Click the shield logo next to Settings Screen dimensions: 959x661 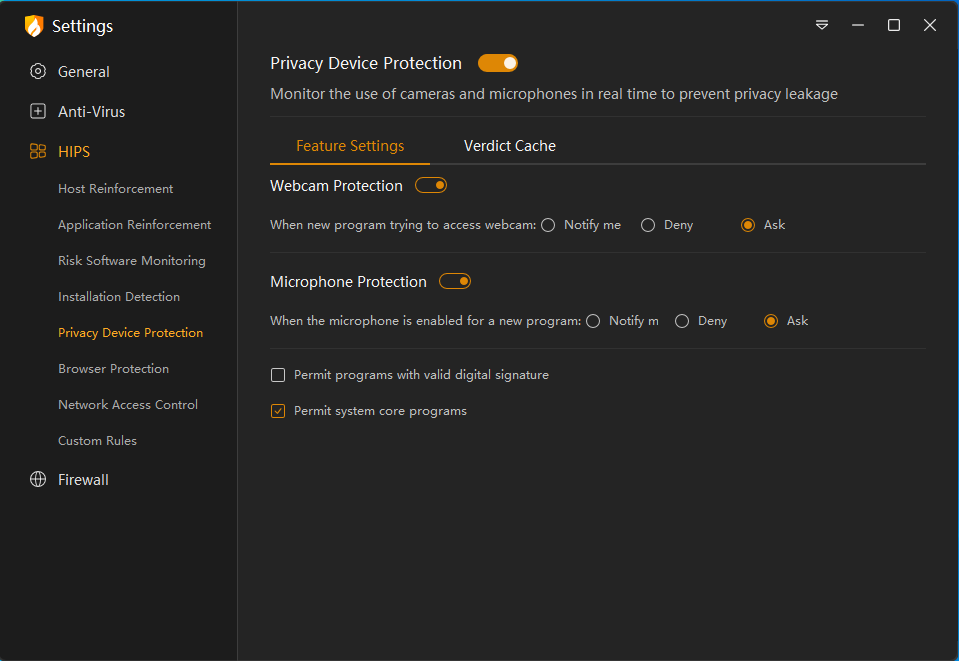[x=34, y=26]
